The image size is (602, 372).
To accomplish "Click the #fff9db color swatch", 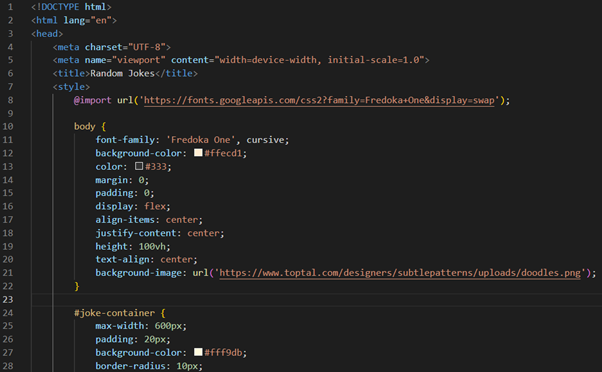I will pyautogui.click(x=198, y=352).
